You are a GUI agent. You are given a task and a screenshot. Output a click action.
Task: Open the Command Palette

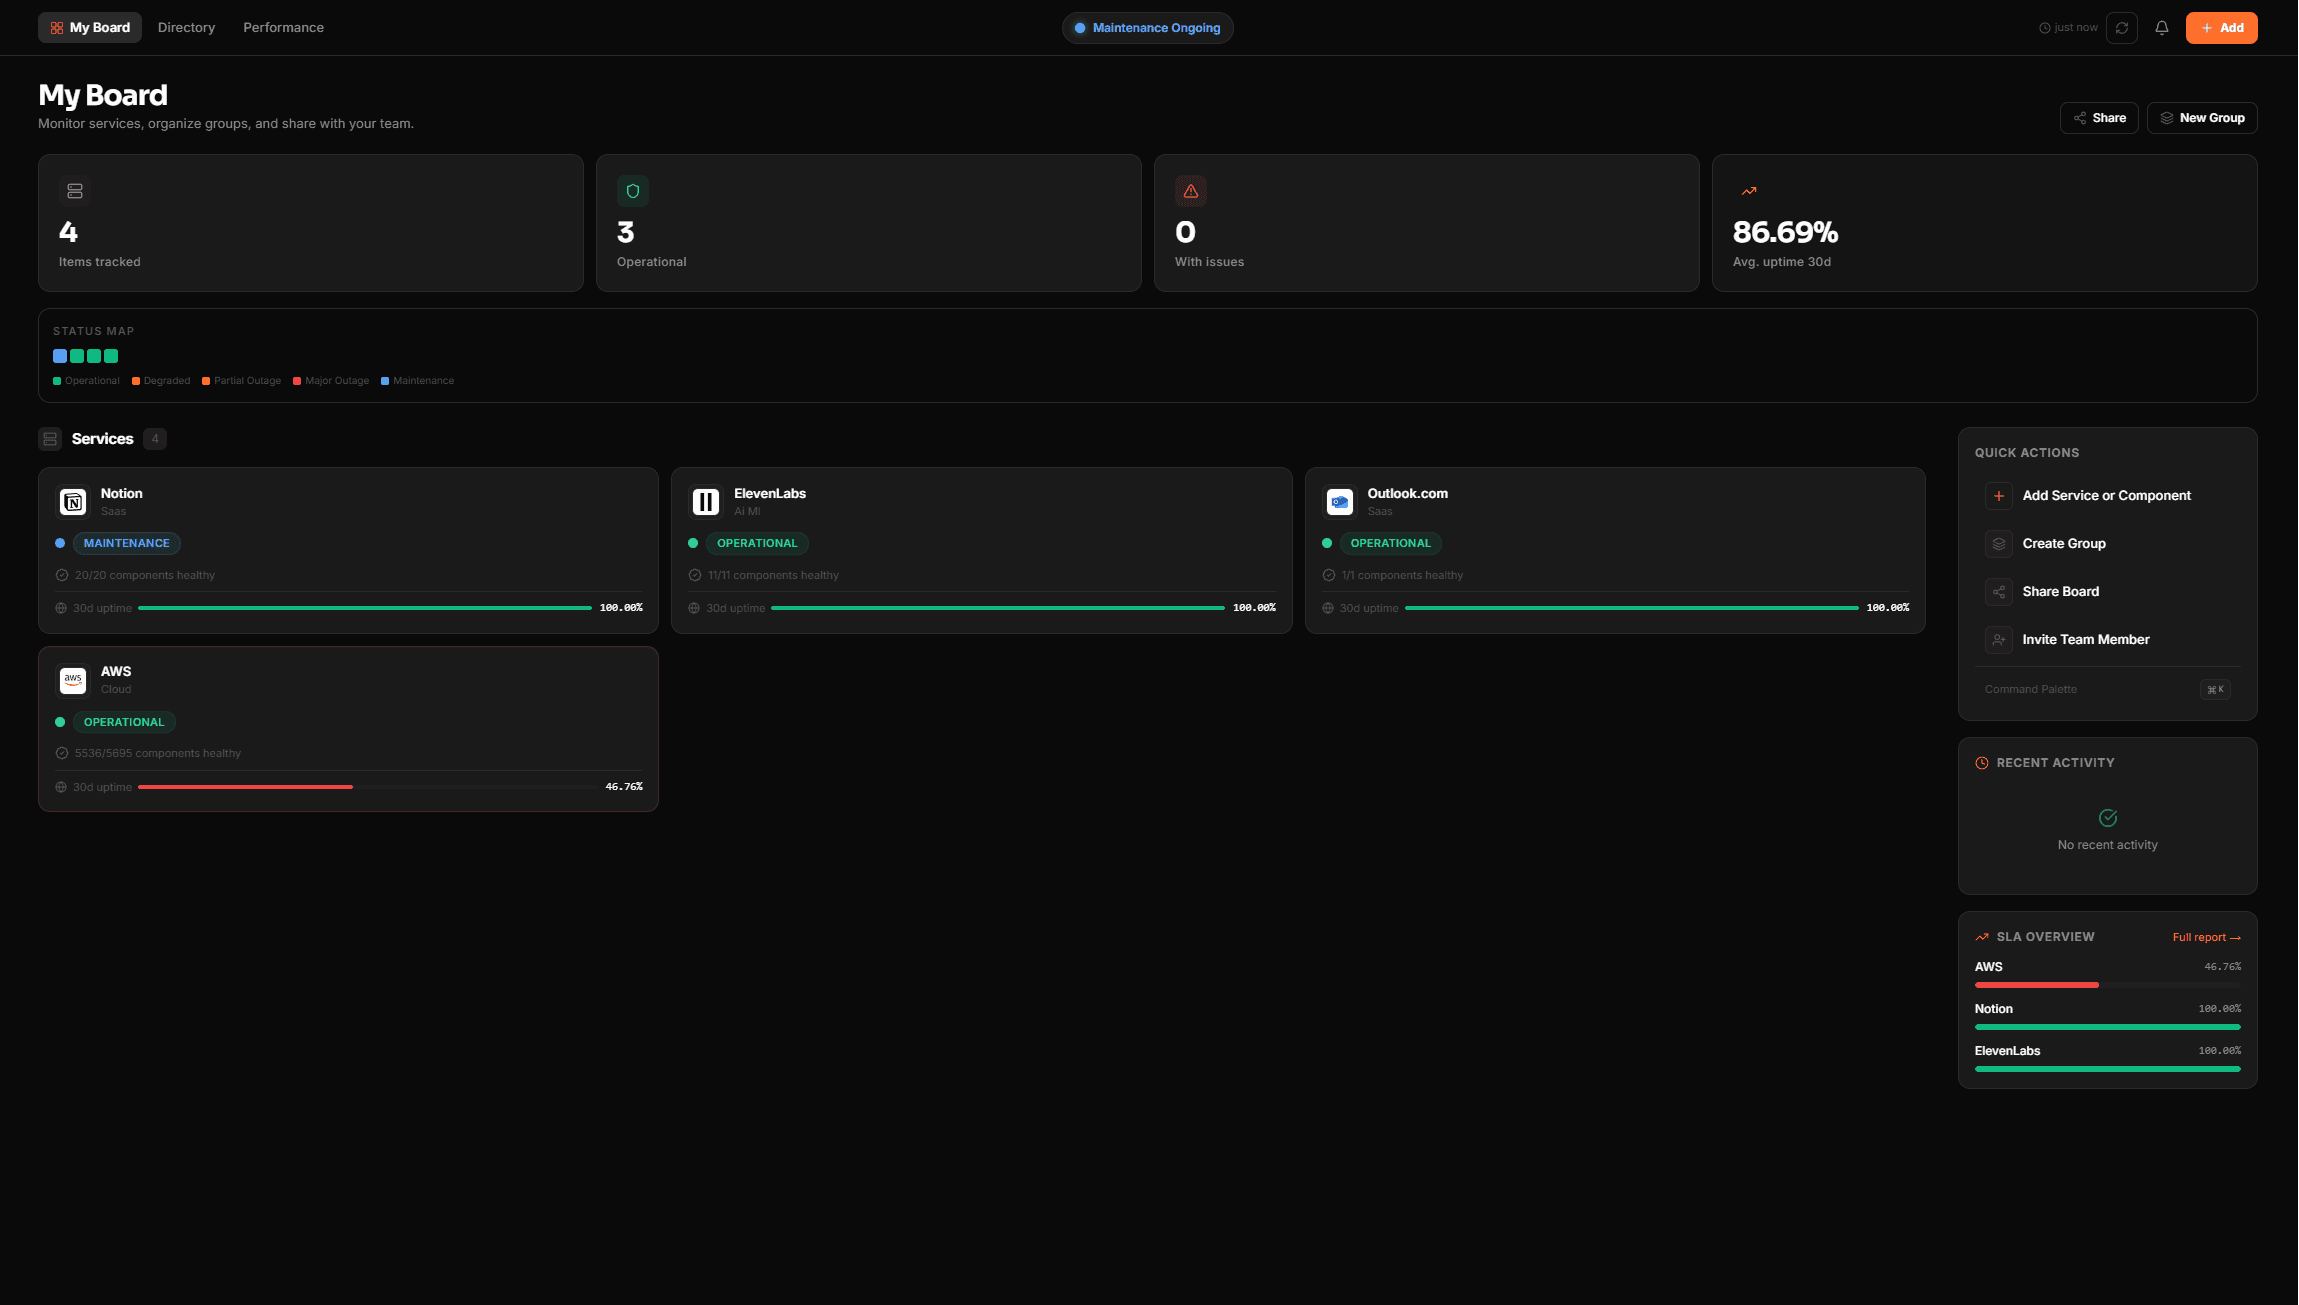point(2030,689)
